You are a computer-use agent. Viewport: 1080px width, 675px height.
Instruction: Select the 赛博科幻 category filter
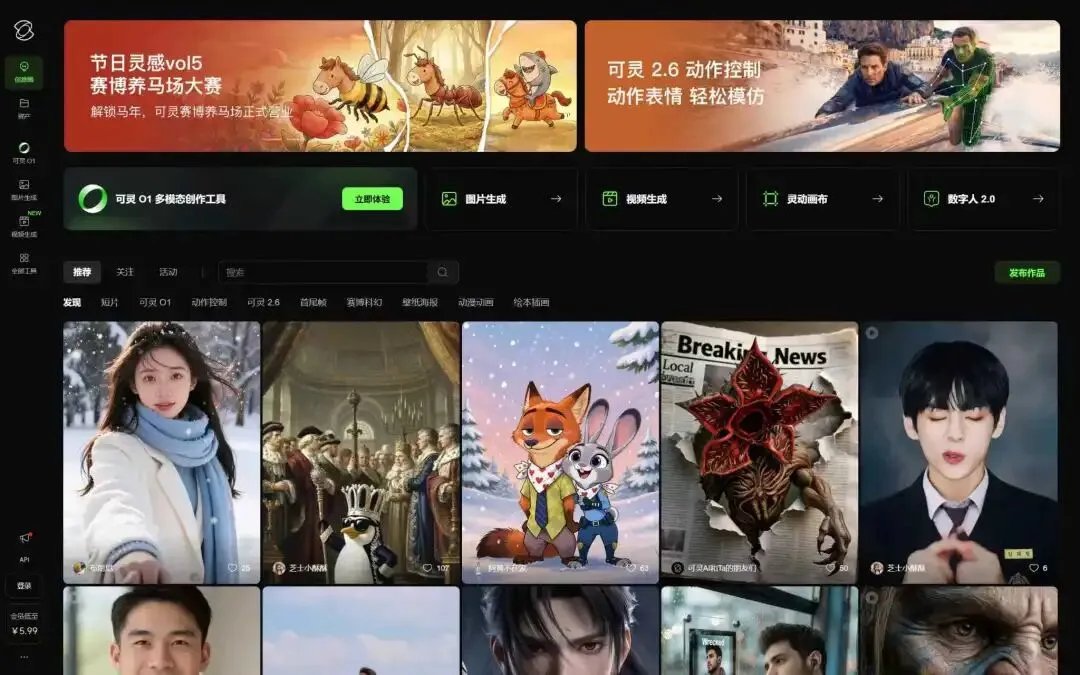point(364,302)
